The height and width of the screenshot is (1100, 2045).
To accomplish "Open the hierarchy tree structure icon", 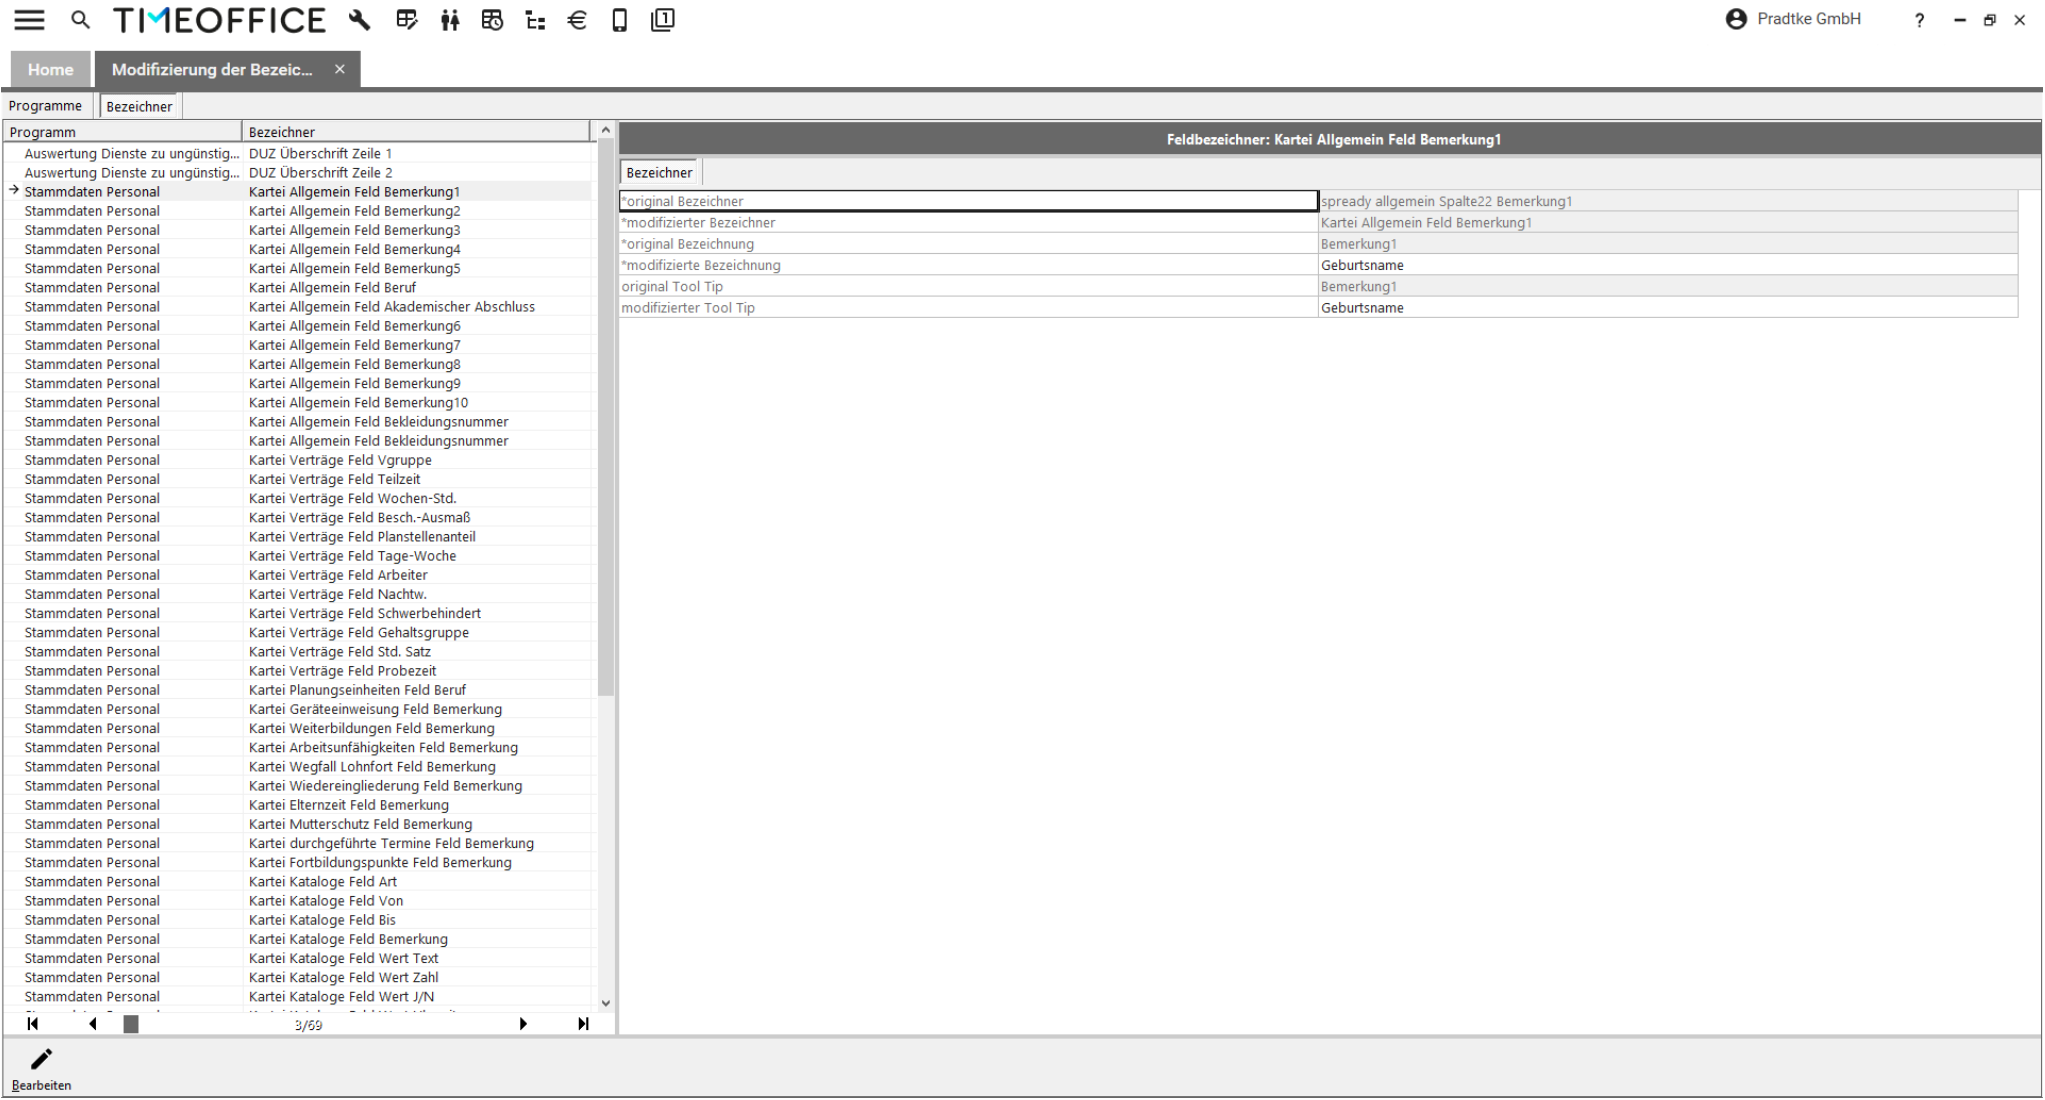I will tap(536, 20).
